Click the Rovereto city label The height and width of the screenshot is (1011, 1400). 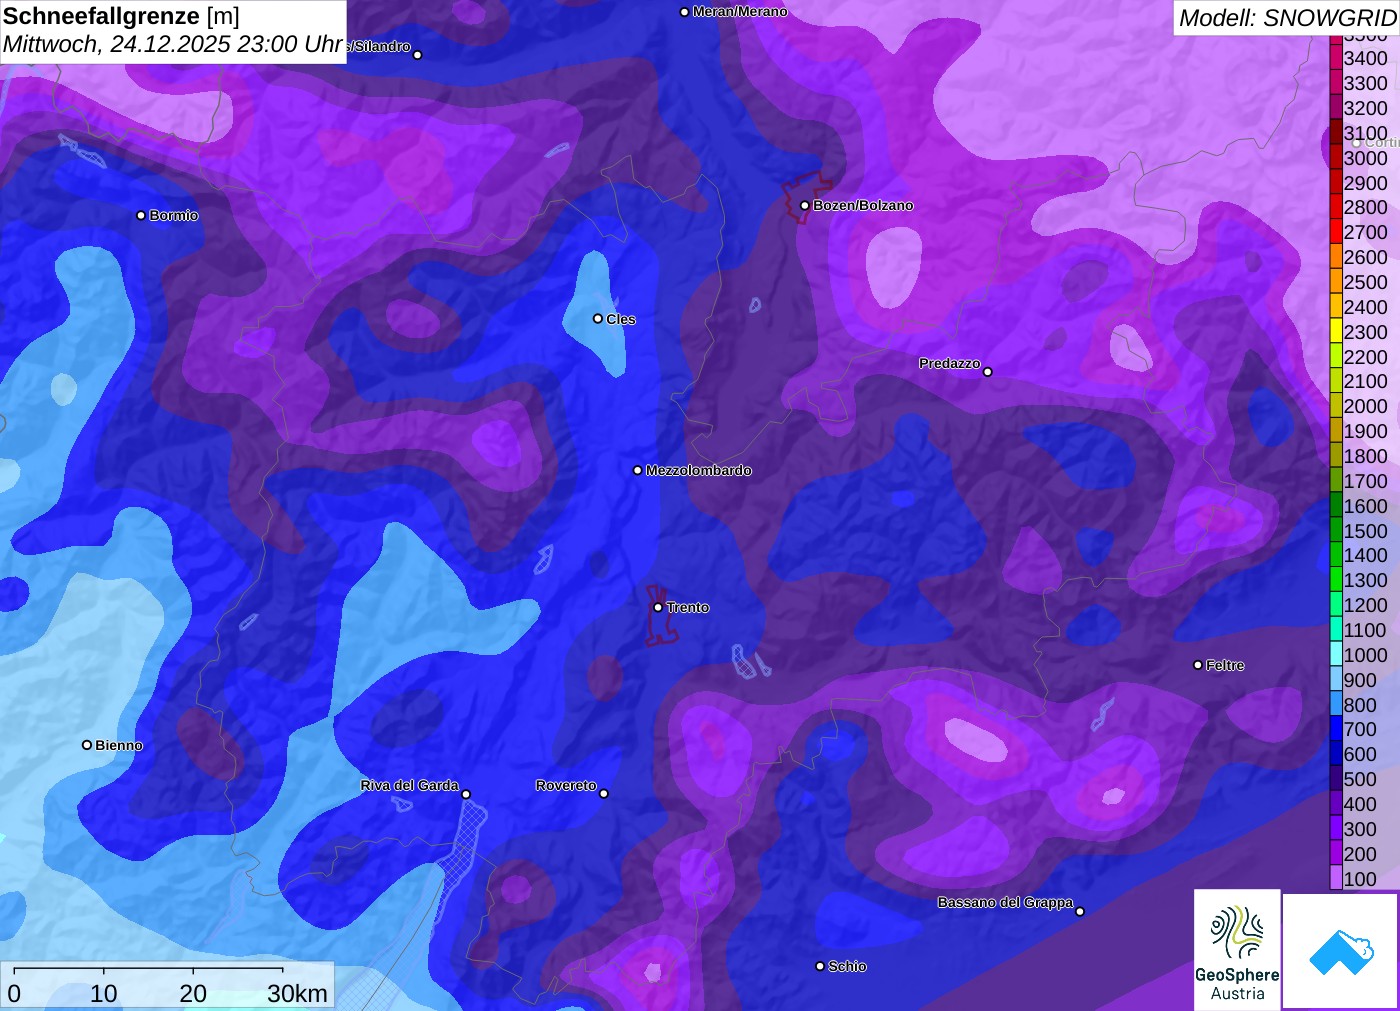[566, 785]
